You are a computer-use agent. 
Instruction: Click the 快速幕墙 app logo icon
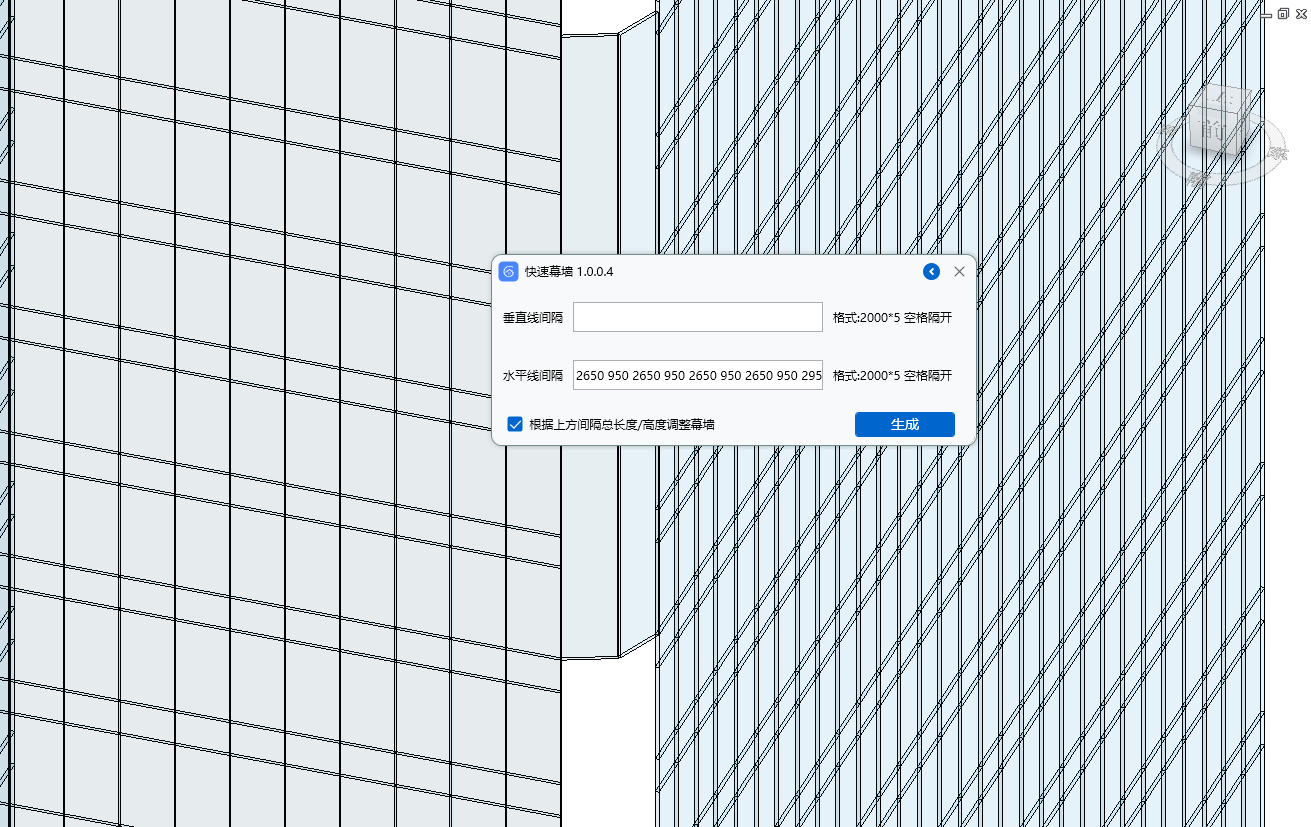coord(509,272)
